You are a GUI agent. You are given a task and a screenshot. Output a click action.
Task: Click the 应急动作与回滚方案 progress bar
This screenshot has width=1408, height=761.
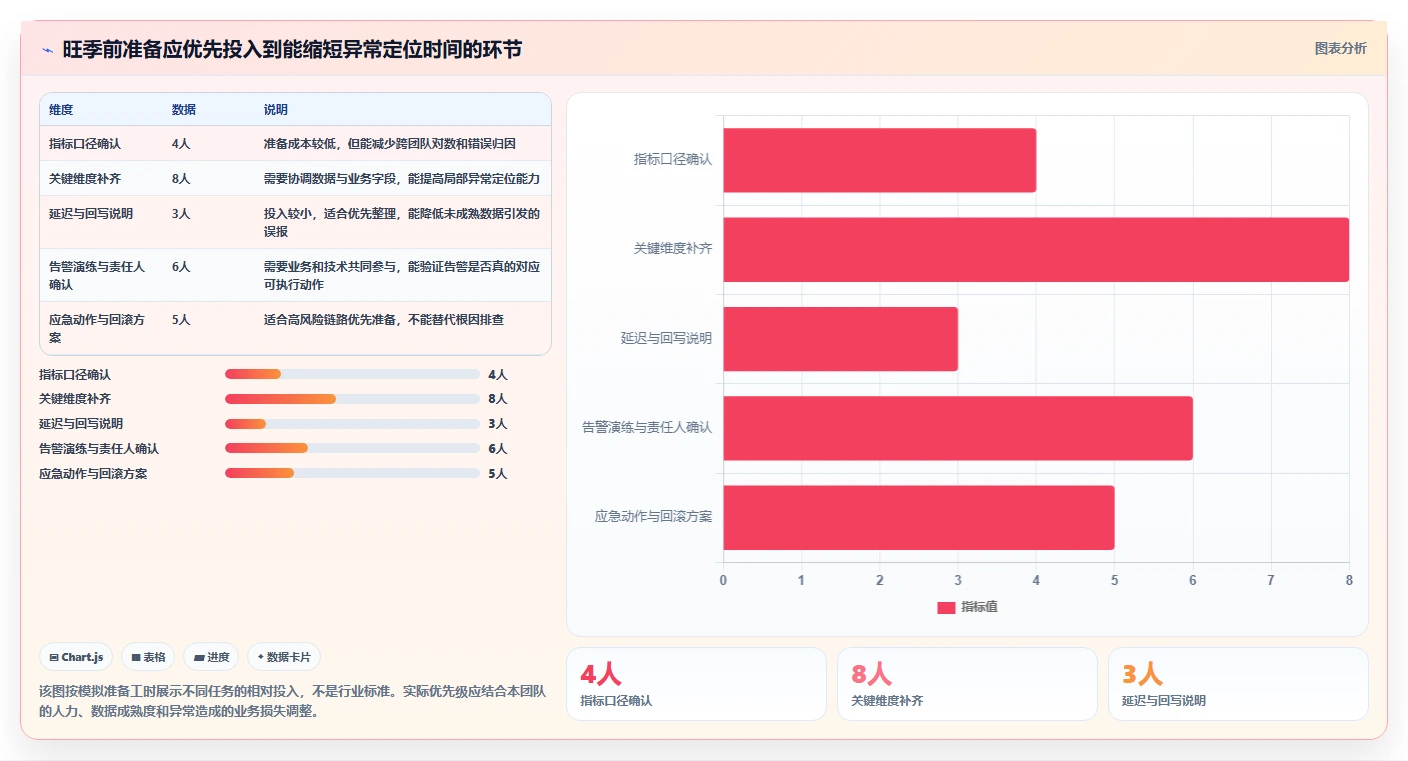point(352,473)
